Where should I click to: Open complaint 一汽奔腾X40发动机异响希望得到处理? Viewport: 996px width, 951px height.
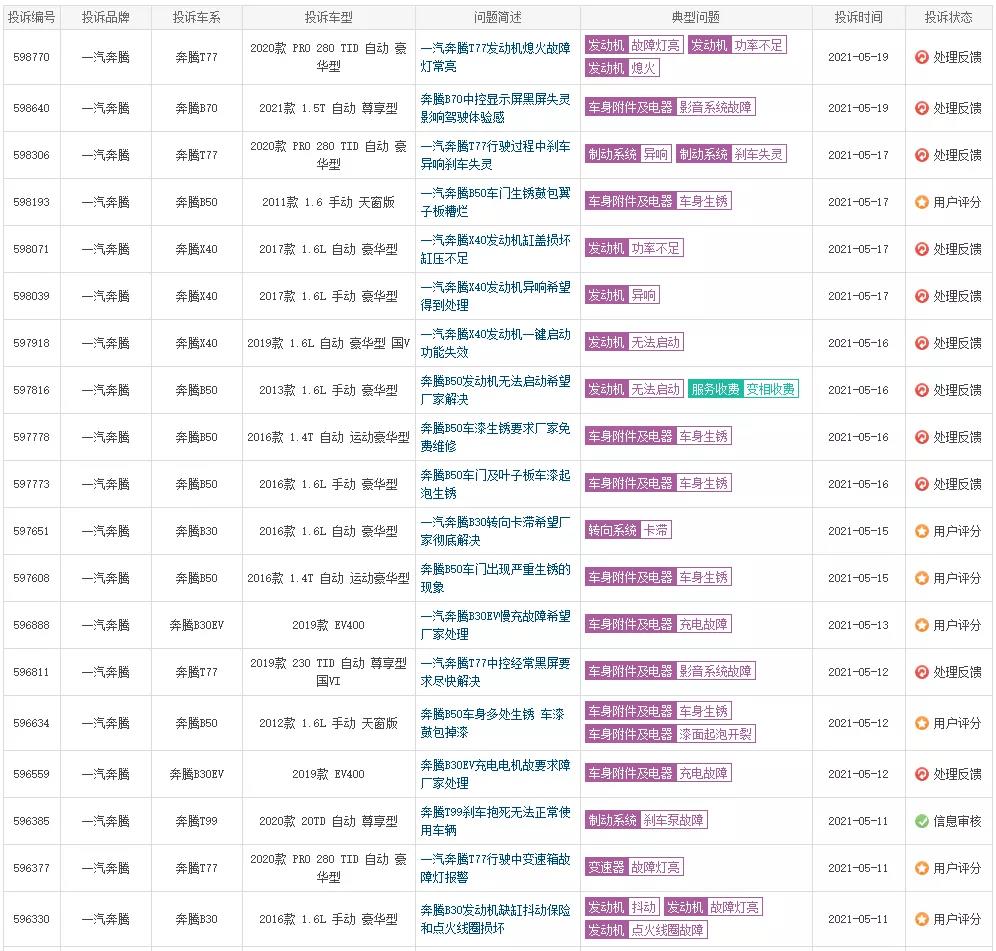coord(495,296)
